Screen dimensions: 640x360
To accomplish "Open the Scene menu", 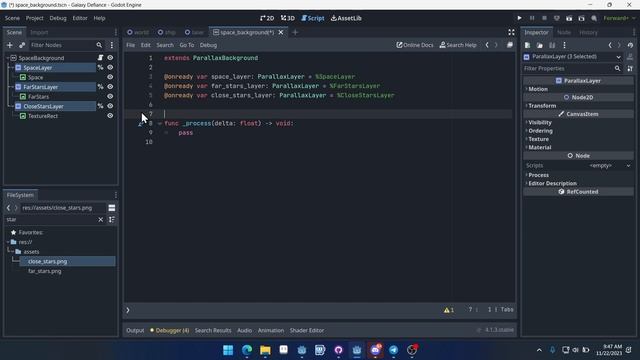I will point(12,18).
